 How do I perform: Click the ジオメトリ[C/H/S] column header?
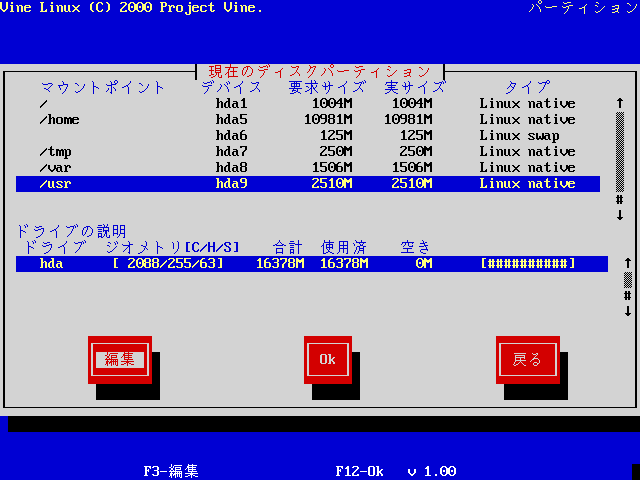[173, 247]
